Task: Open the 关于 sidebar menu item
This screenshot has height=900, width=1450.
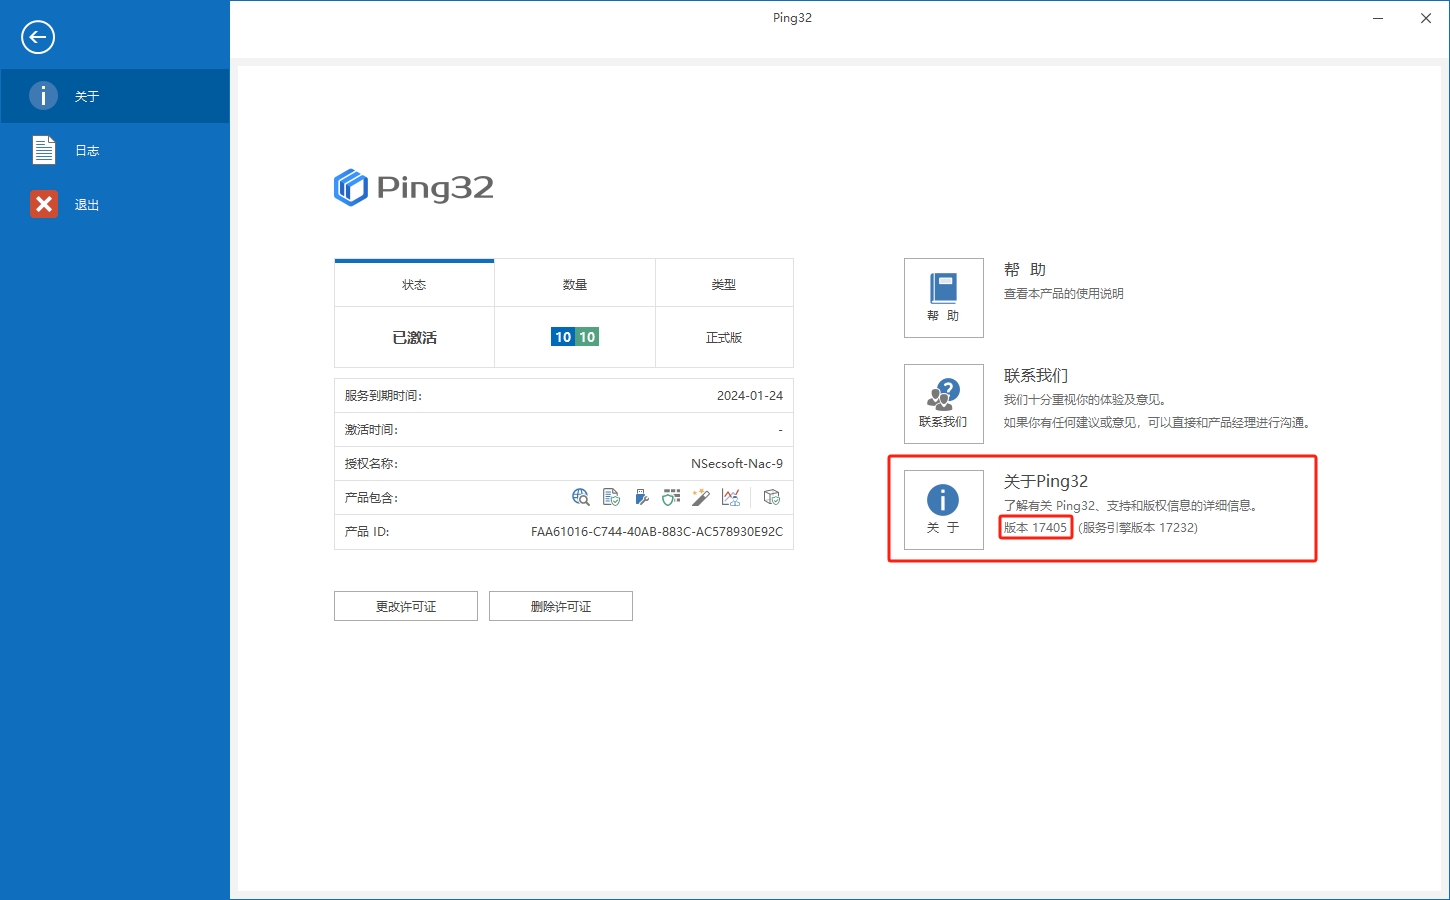Action: [x=115, y=96]
